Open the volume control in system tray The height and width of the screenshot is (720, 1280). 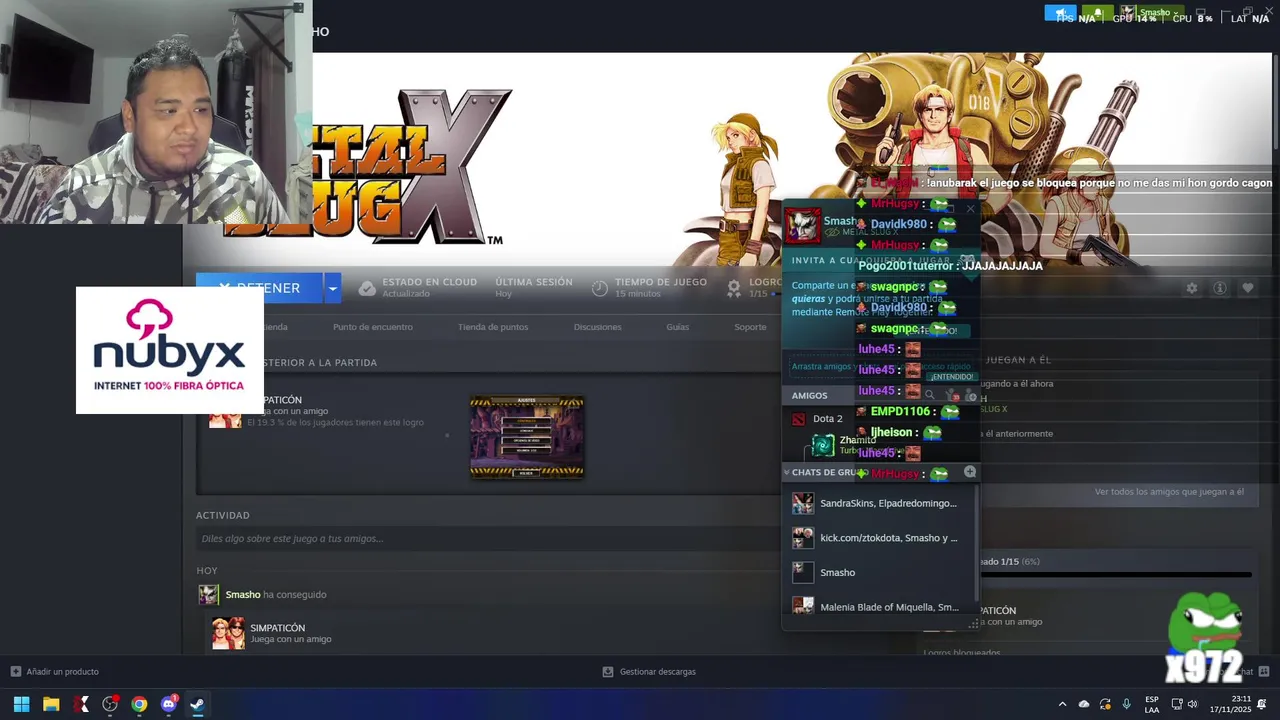point(1192,704)
